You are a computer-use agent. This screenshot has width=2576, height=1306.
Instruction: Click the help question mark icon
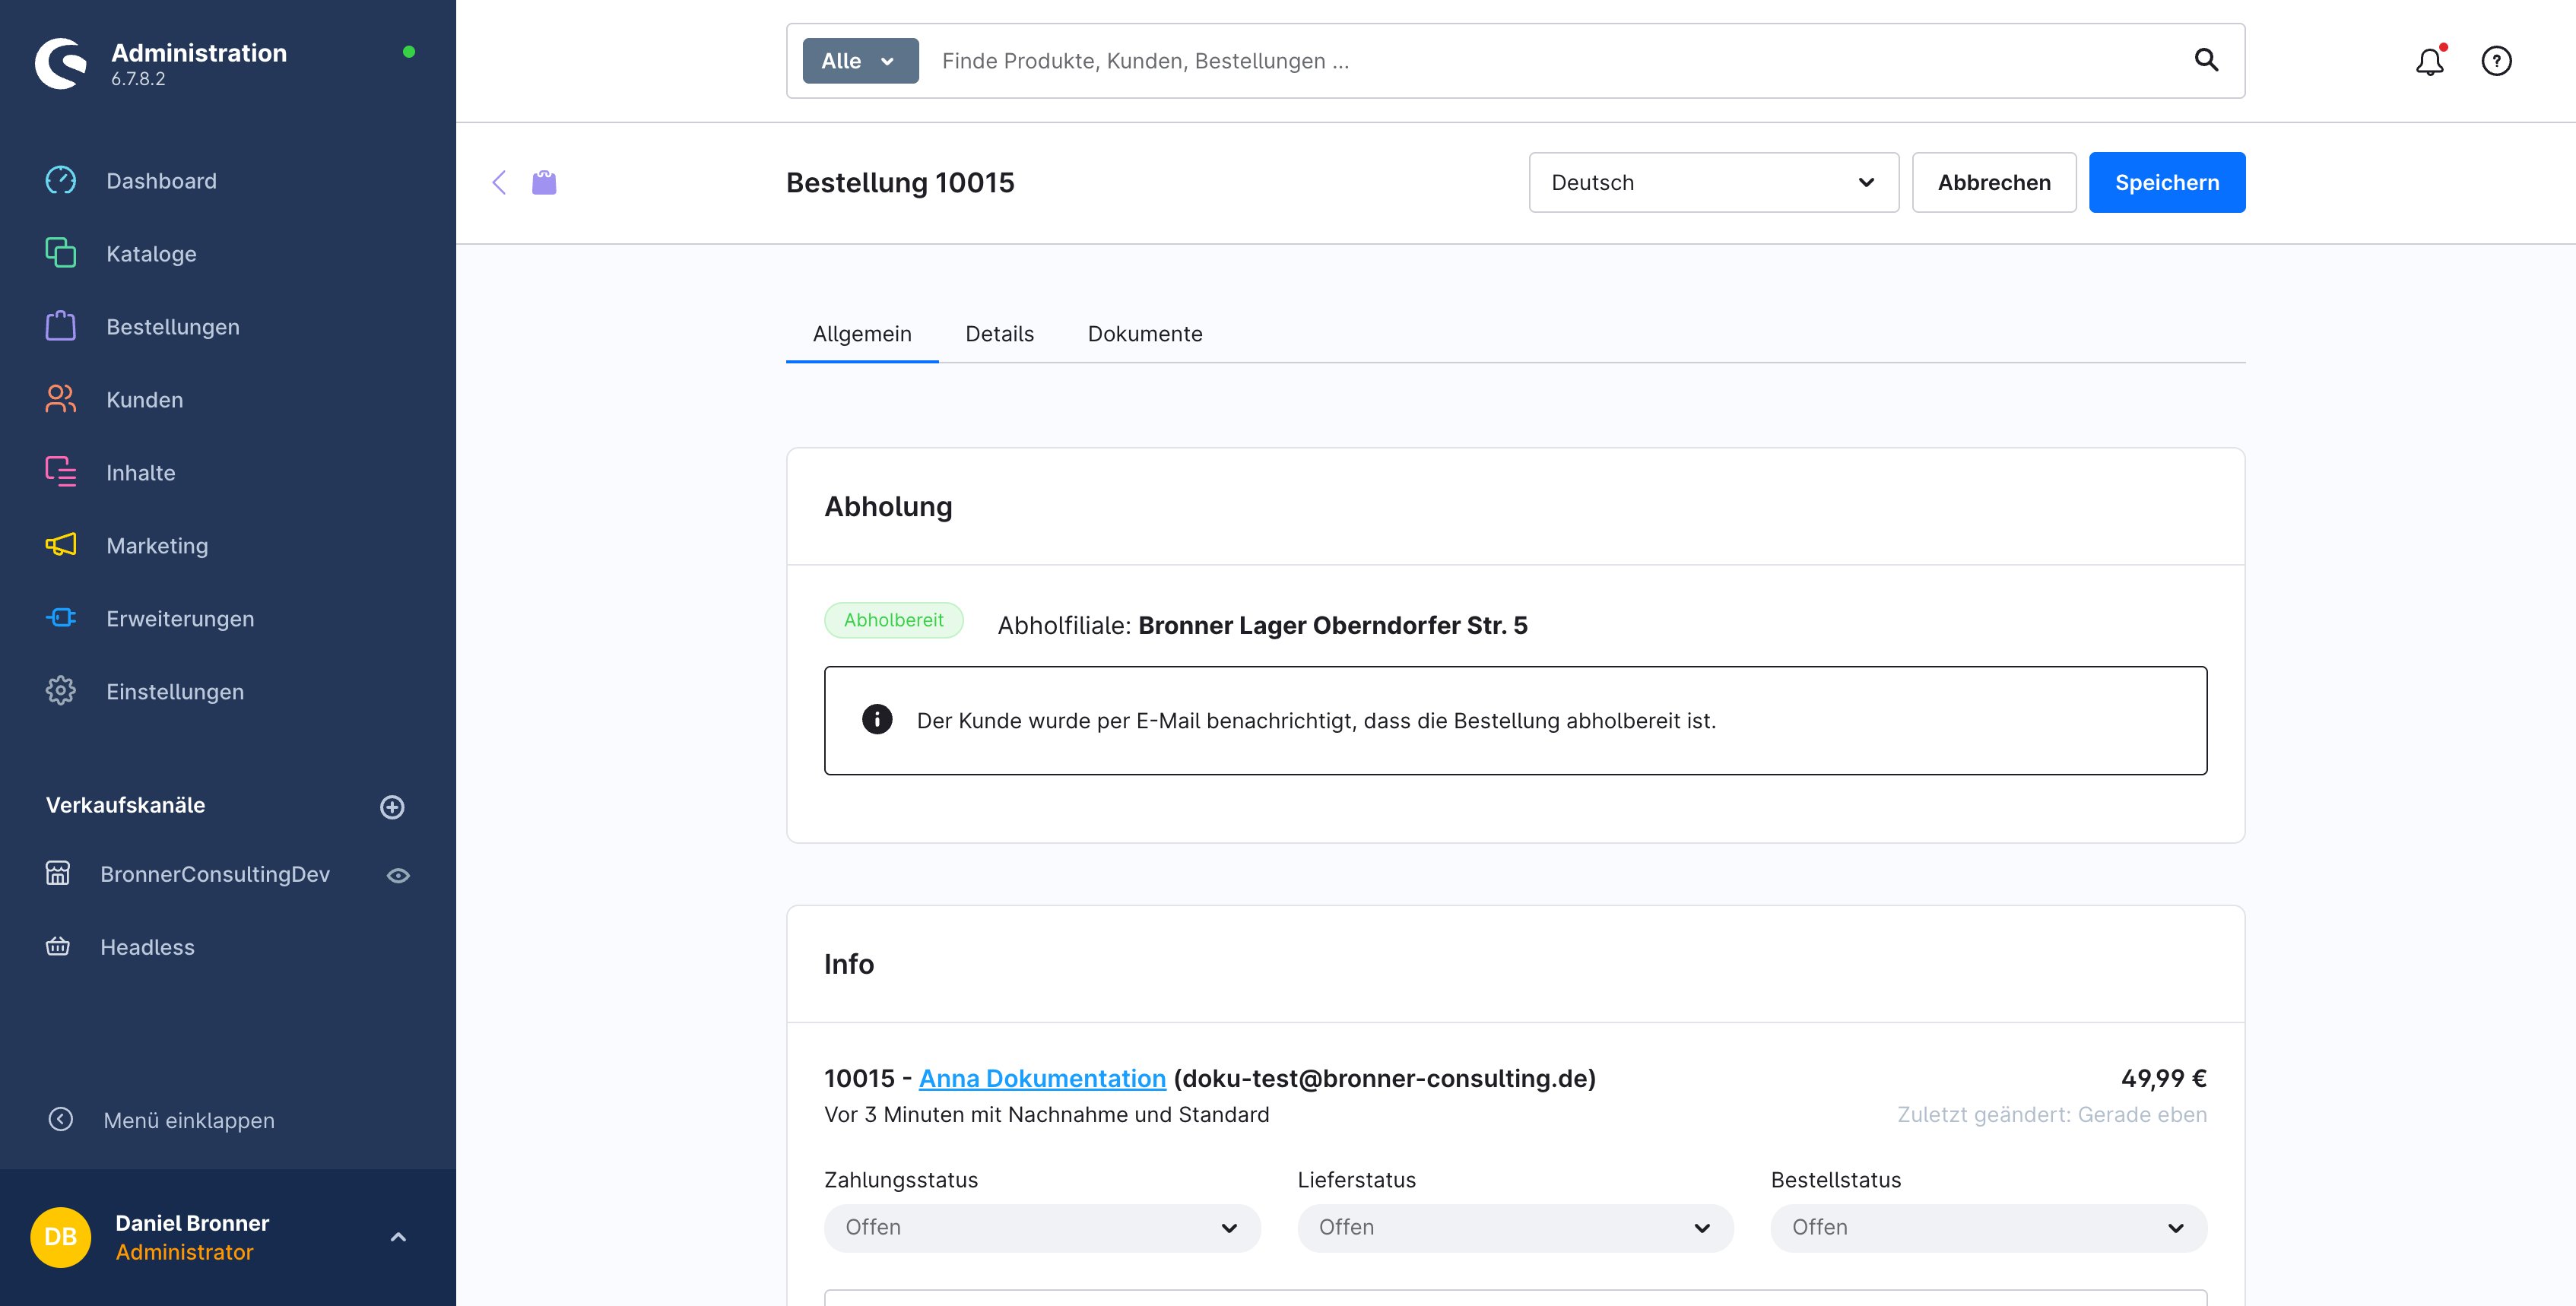pos(2495,61)
